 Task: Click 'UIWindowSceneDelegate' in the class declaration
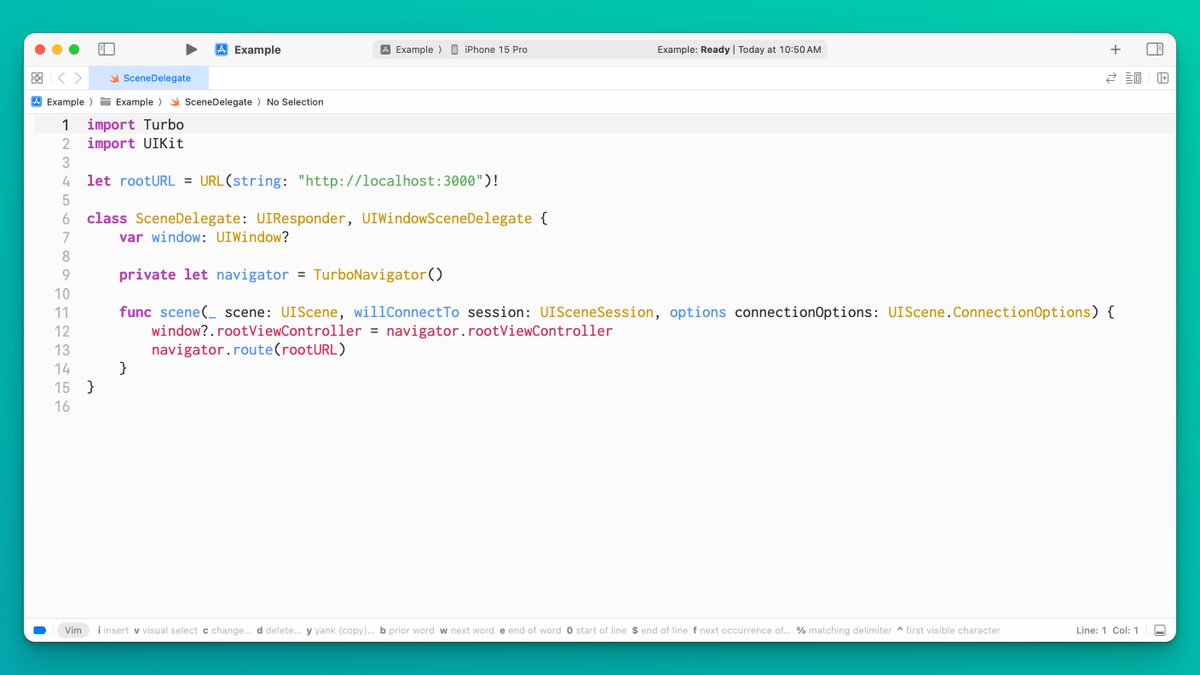[x=447, y=219]
